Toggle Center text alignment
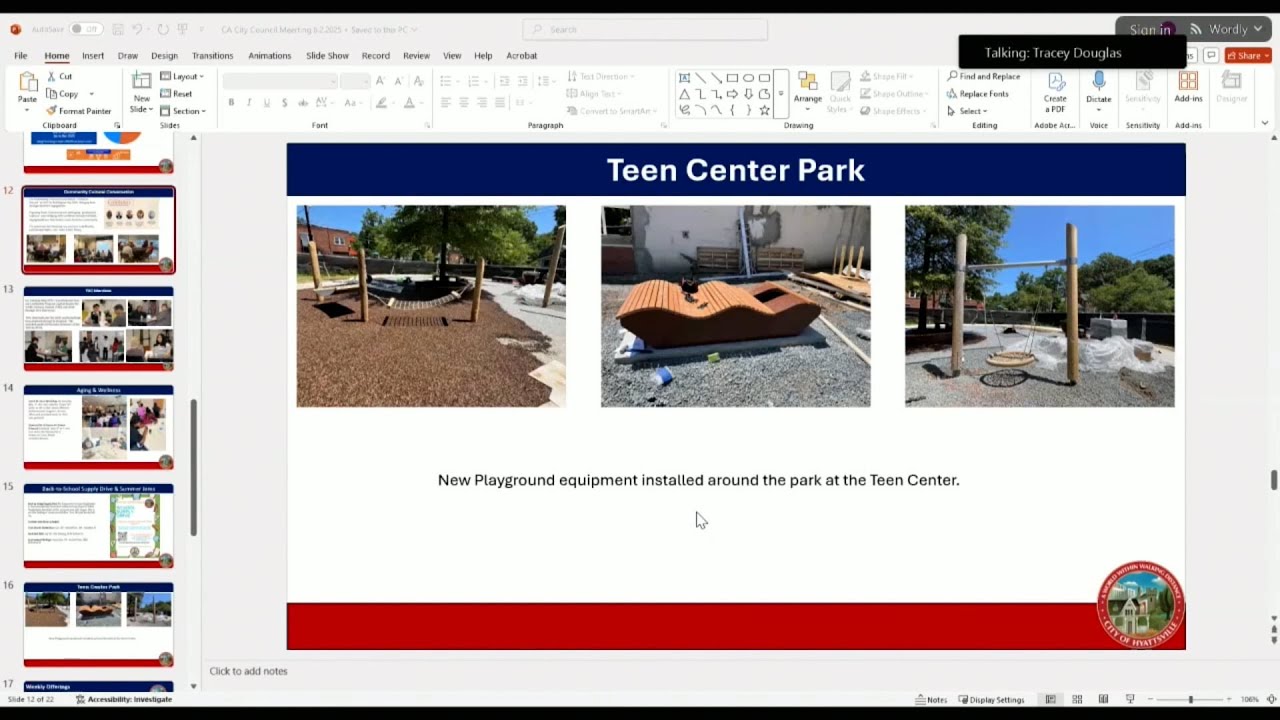The width and height of the screenshot is (1280, 720). coord(464,102)
